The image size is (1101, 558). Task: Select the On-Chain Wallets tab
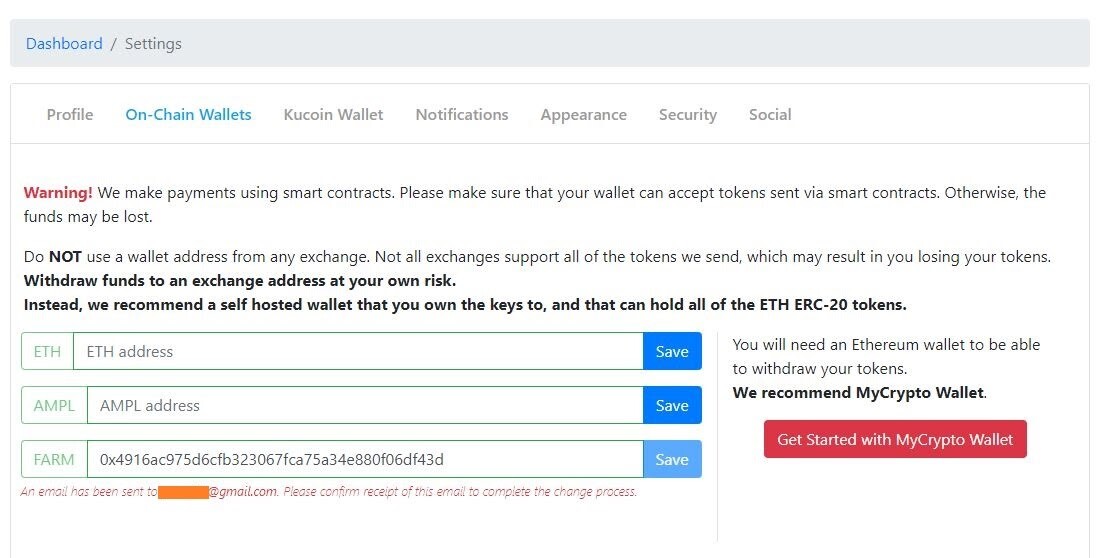[188, 114]
